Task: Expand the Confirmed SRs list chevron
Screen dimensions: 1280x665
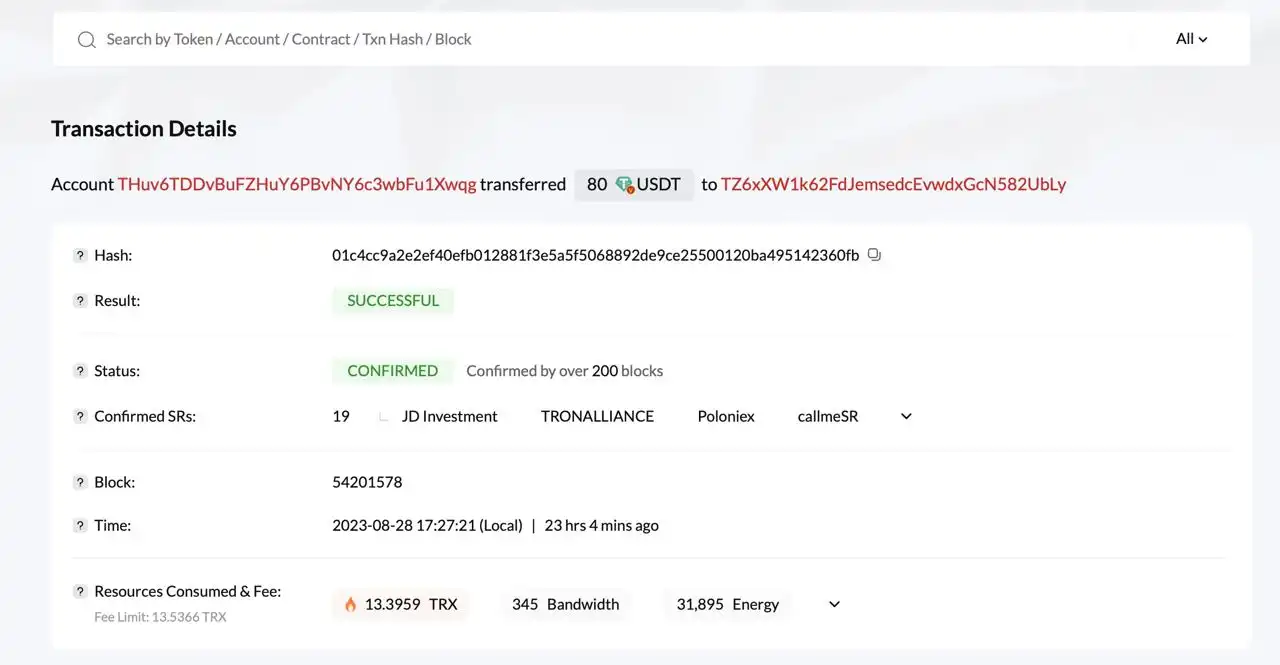Action: pyautogui.click(x=906, y=416)
